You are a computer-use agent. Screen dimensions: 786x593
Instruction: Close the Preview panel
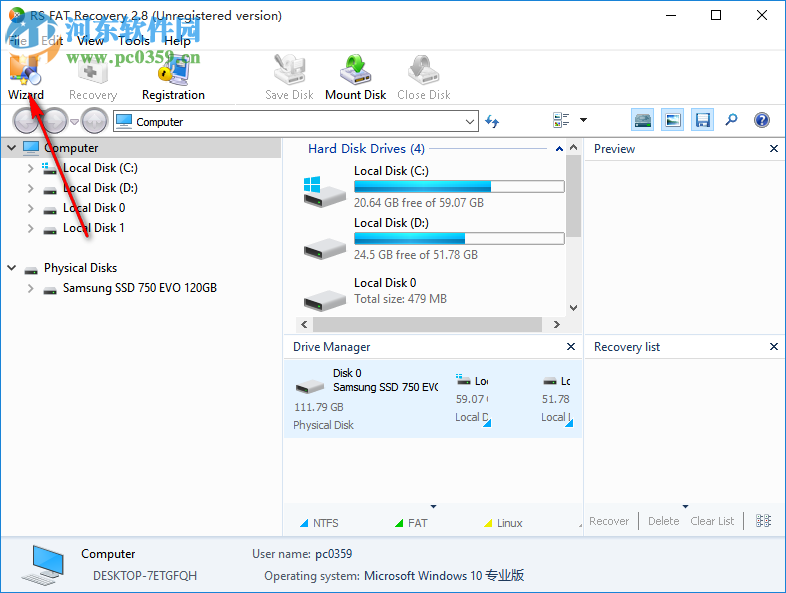point(773,148)
